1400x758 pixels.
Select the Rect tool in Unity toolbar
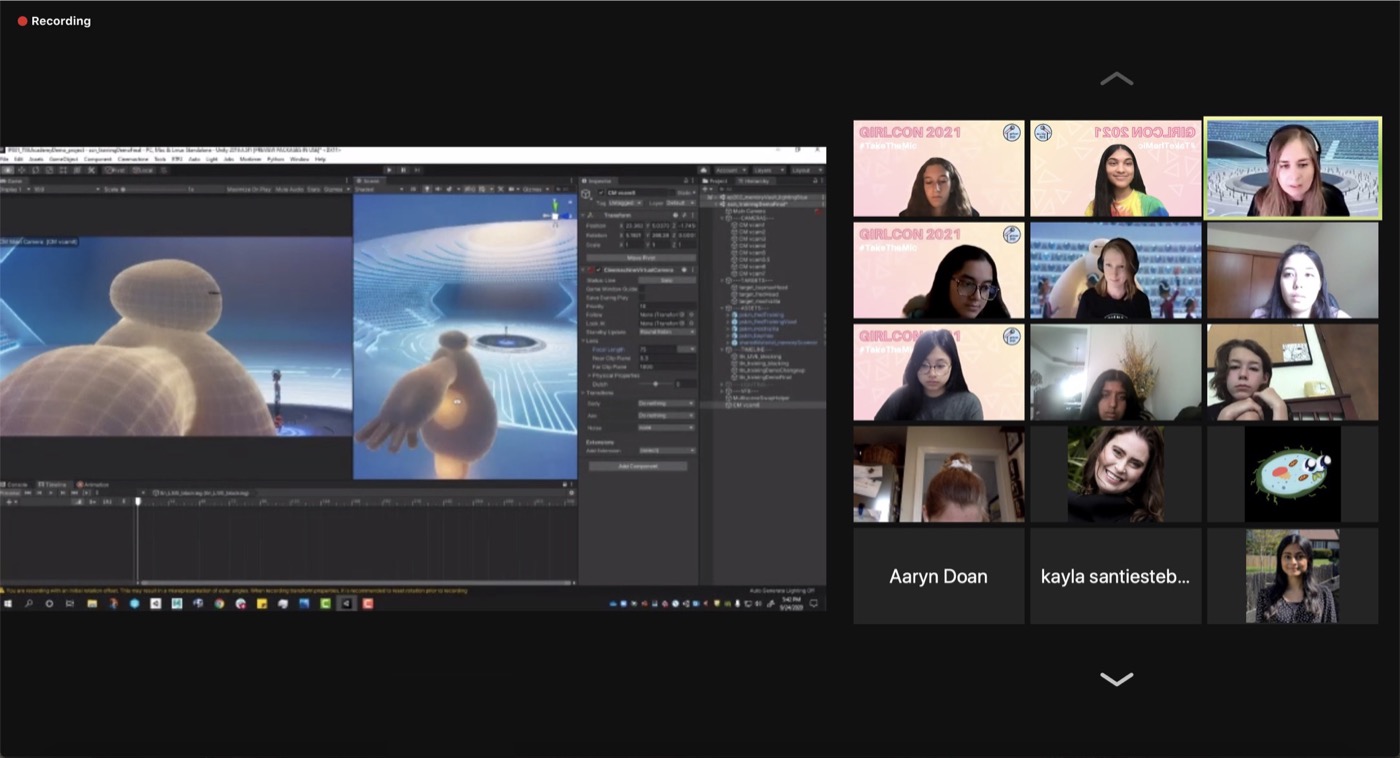point(64,170)
